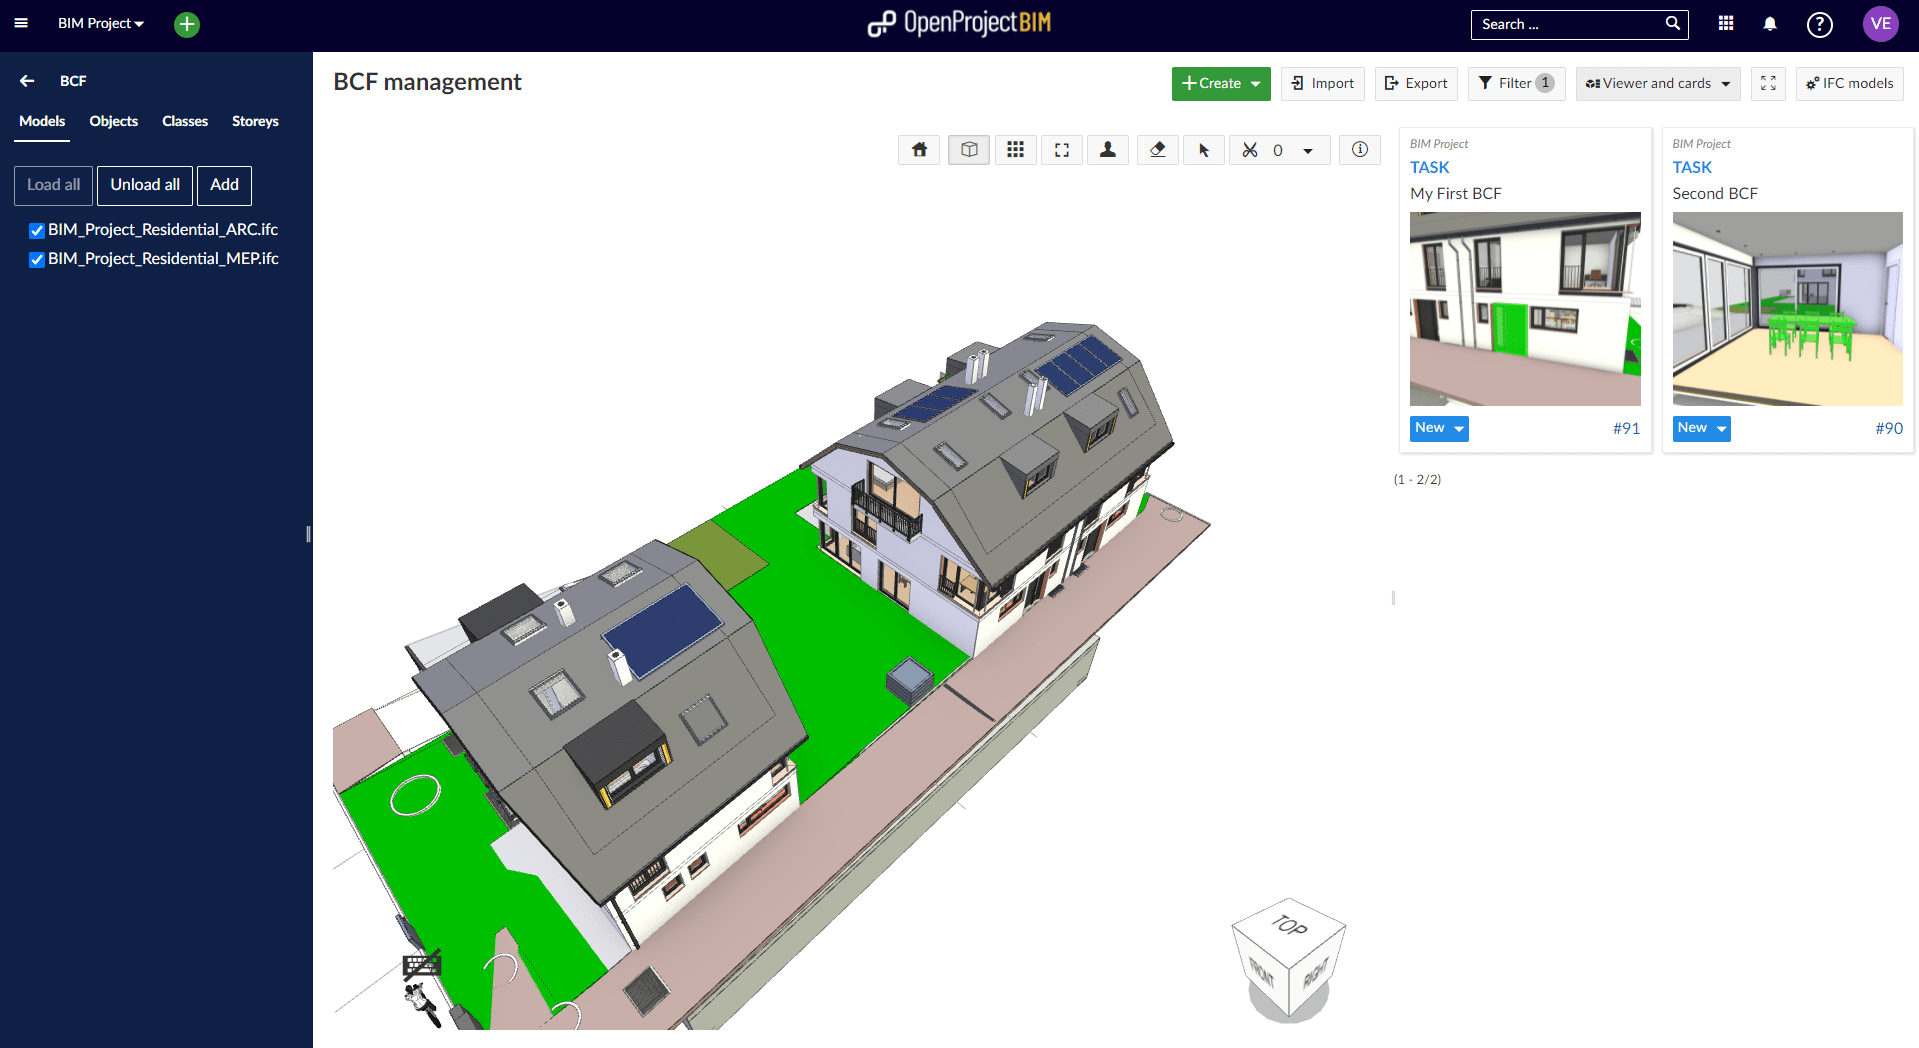Uncheck BIM_Project_Residential_MEP.ifc model

37,260
